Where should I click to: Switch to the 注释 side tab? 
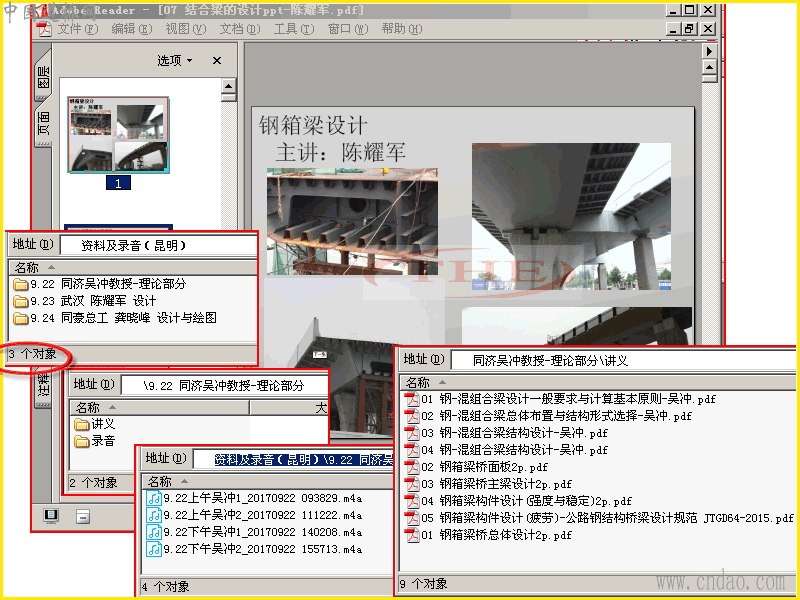tap(44, 387)
